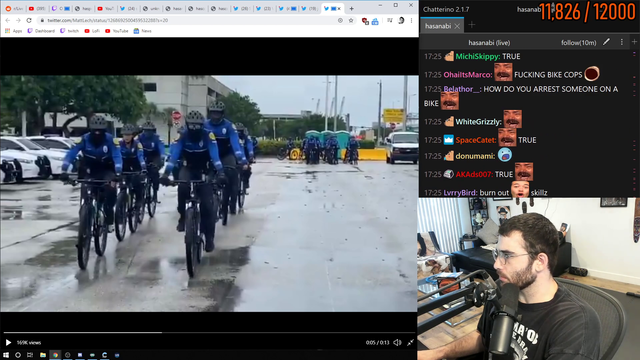Switch to the Twitch tab next to YouTube (395)
640x360 pixels.
pyautogui.click(x=60, y=8)
